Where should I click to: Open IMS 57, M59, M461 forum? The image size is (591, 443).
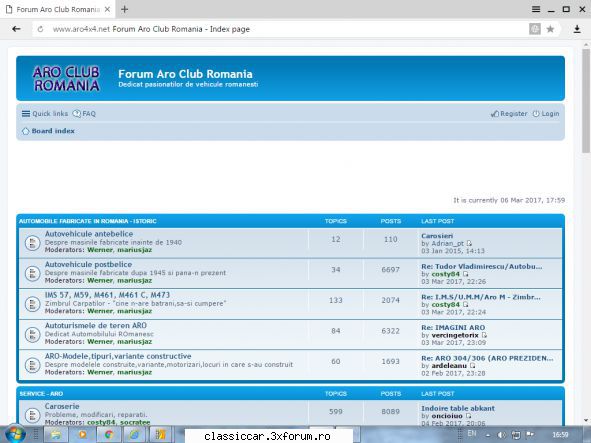[x=107, y=295]
